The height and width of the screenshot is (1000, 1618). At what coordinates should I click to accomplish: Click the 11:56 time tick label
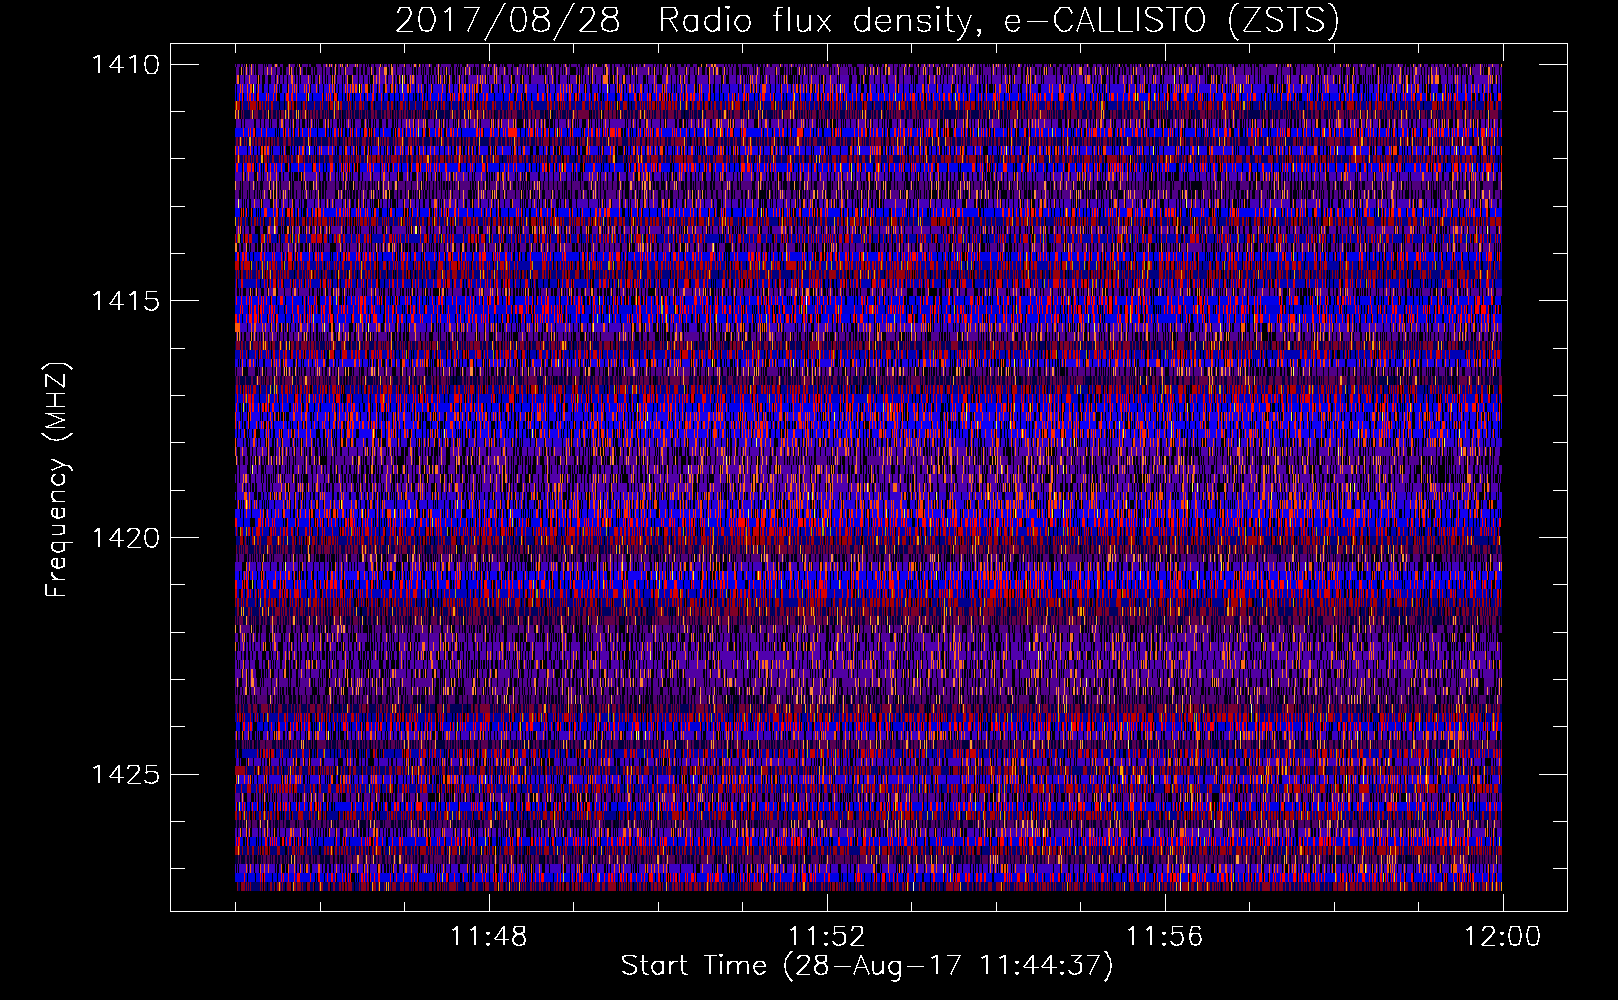pyautogui.click(x=1165, y=937)
